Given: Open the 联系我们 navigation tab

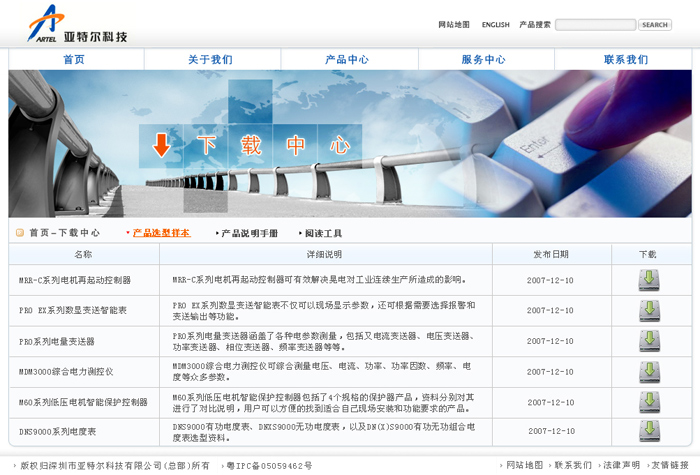Looking at the screenshot, I should pos(626,59).
